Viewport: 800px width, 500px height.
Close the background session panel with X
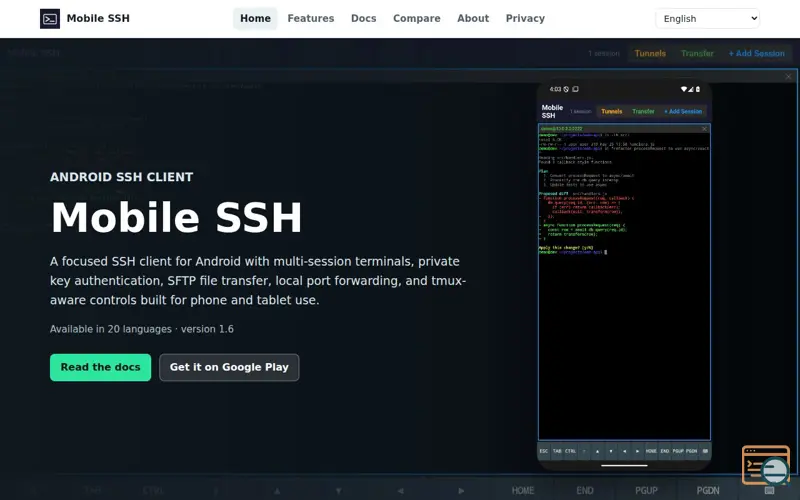(x=789, y=77)
